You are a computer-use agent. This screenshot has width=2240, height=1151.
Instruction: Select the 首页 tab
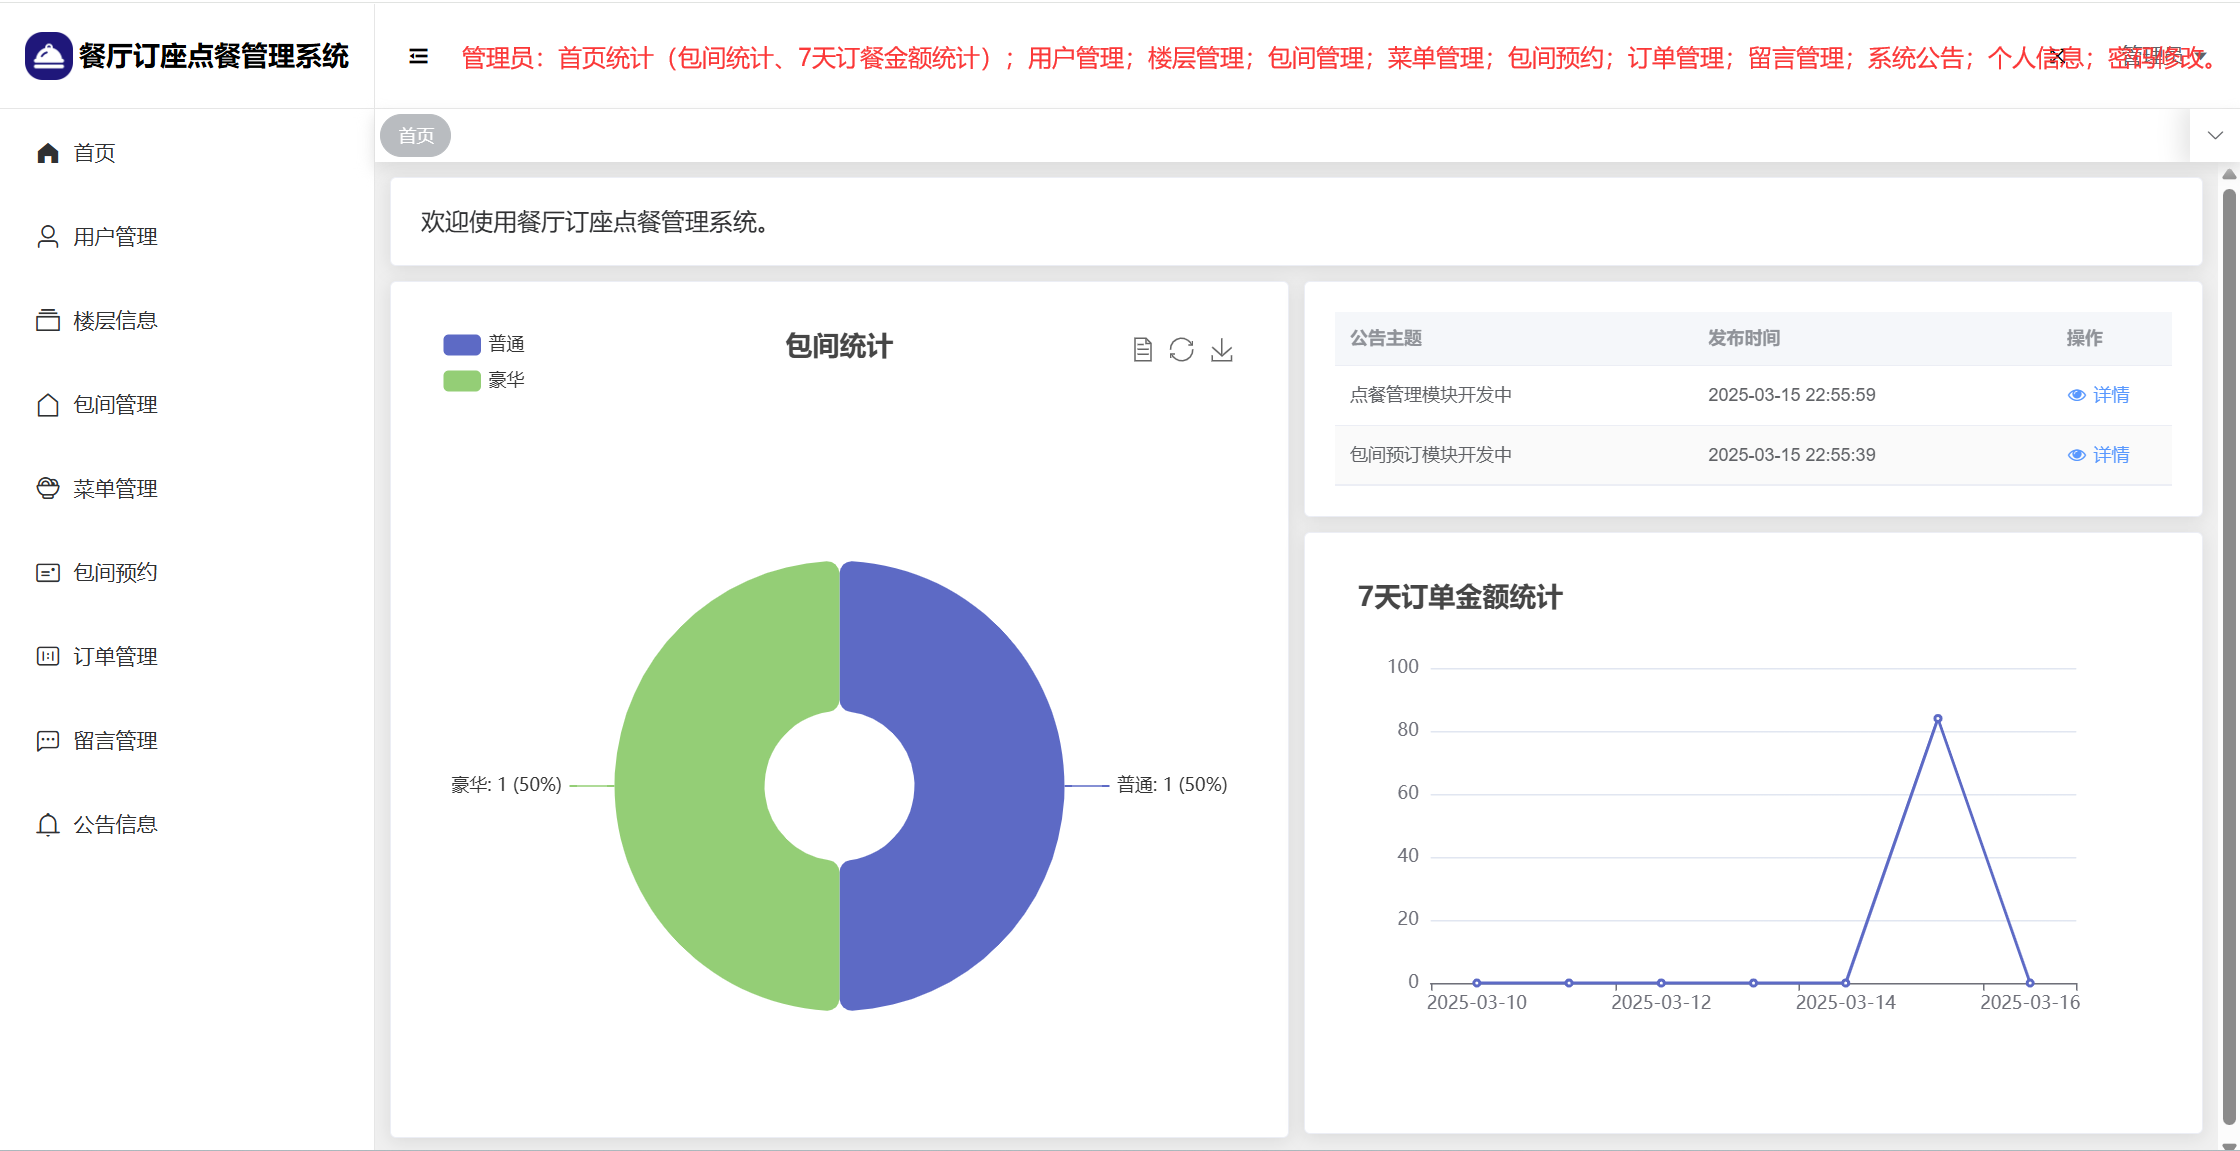coord(416,135)
